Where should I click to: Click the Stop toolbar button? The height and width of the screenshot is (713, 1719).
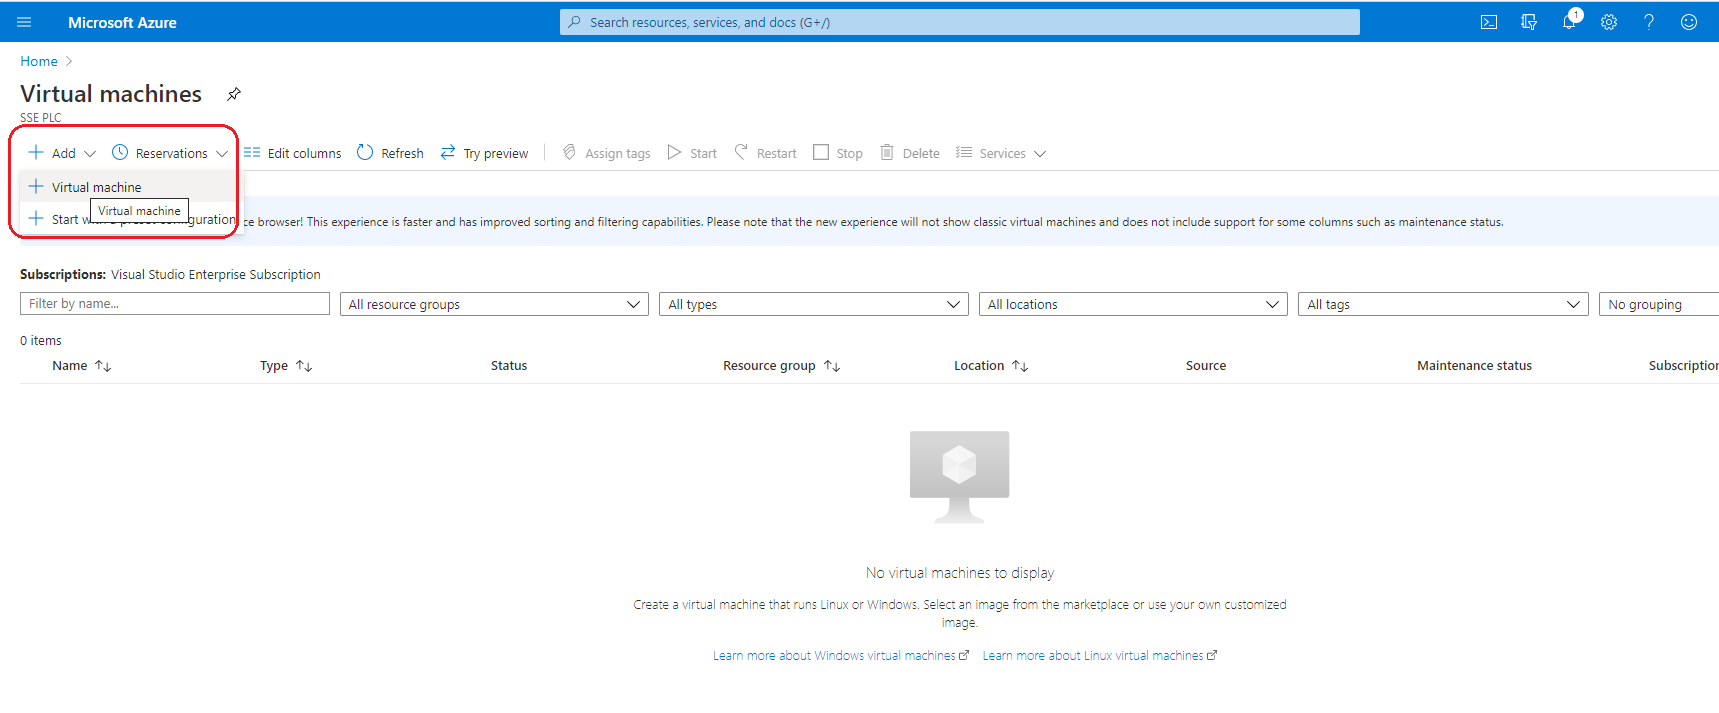pyautogui.click(x=838, y=153)
